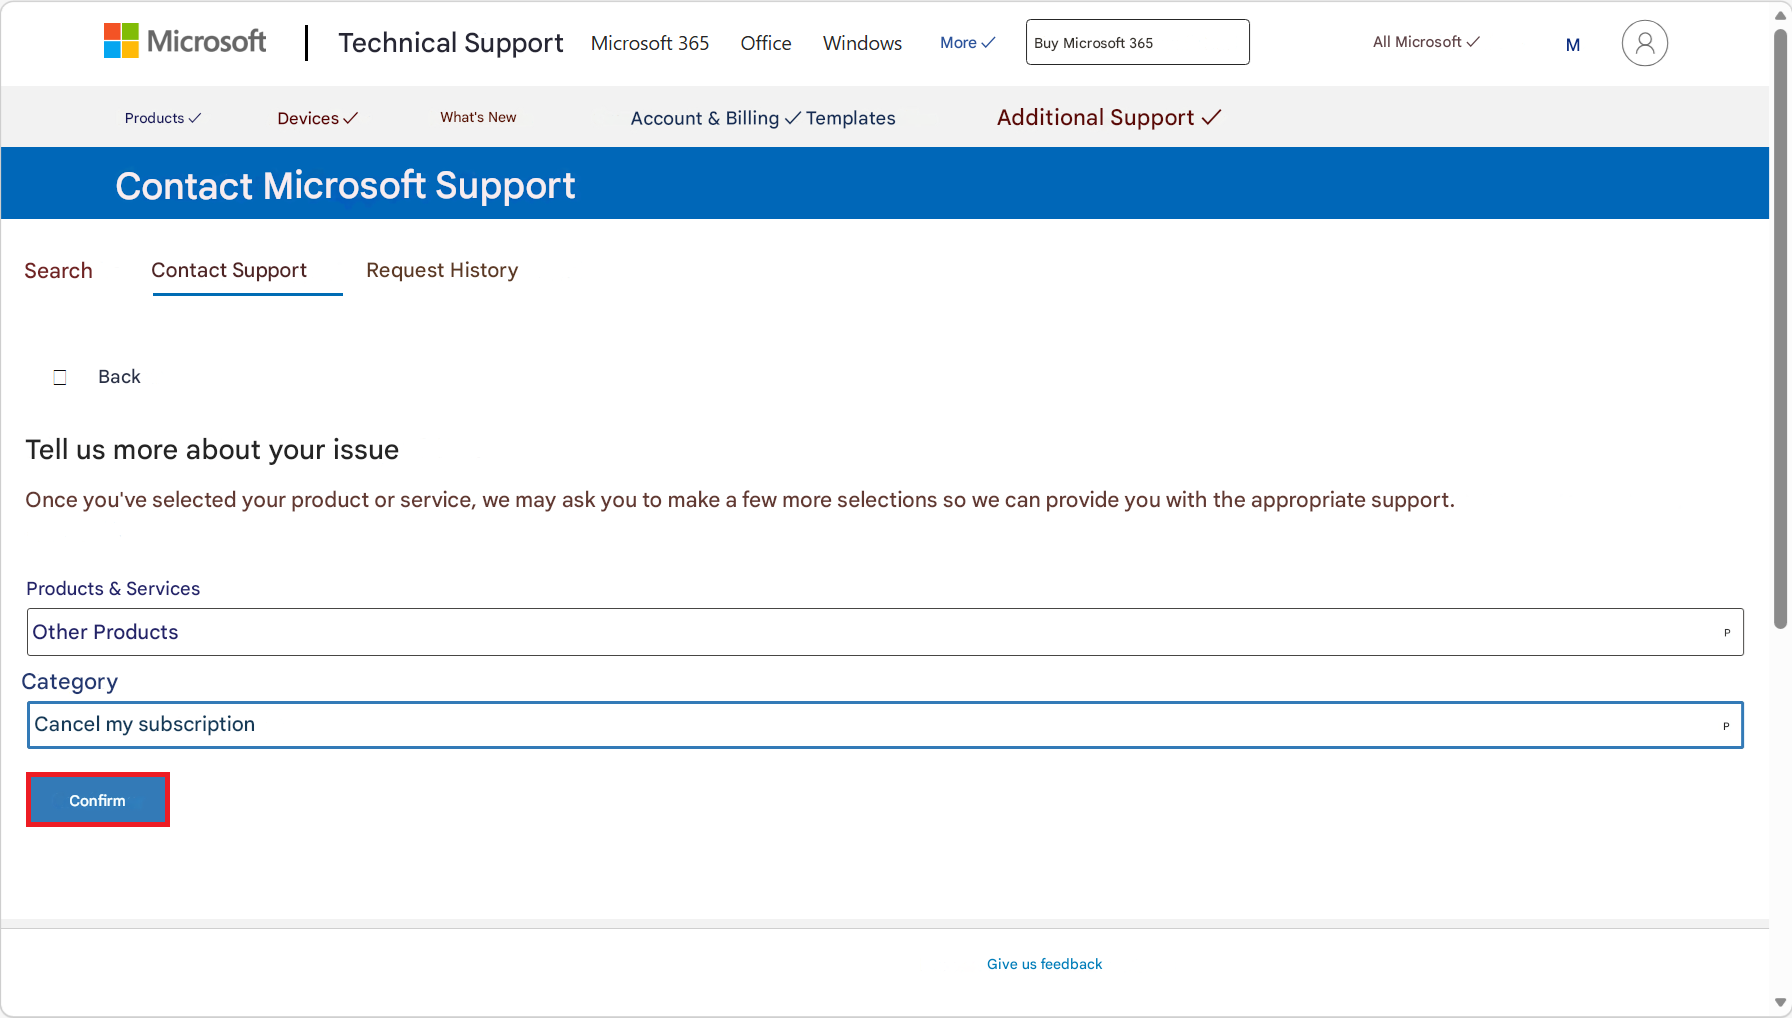1792x1018 pixels.
Task: Click the checkmark next to Additional Support
Action: (x=1212, y=117)
